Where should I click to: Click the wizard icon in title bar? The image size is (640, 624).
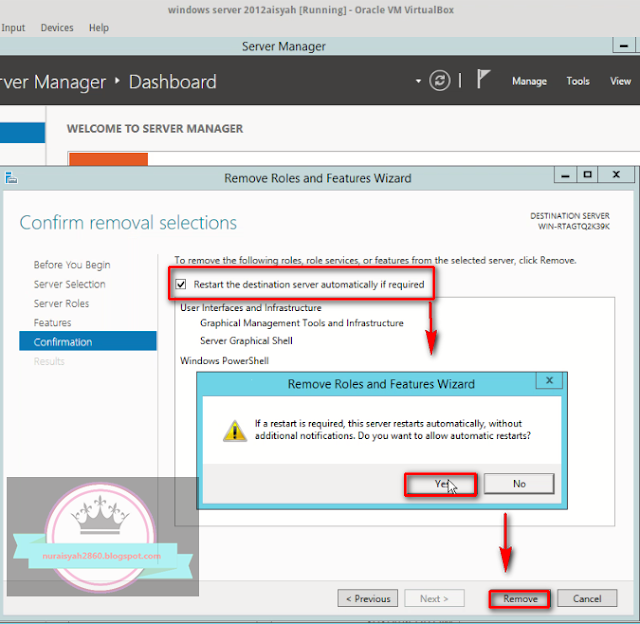point(11,178)
